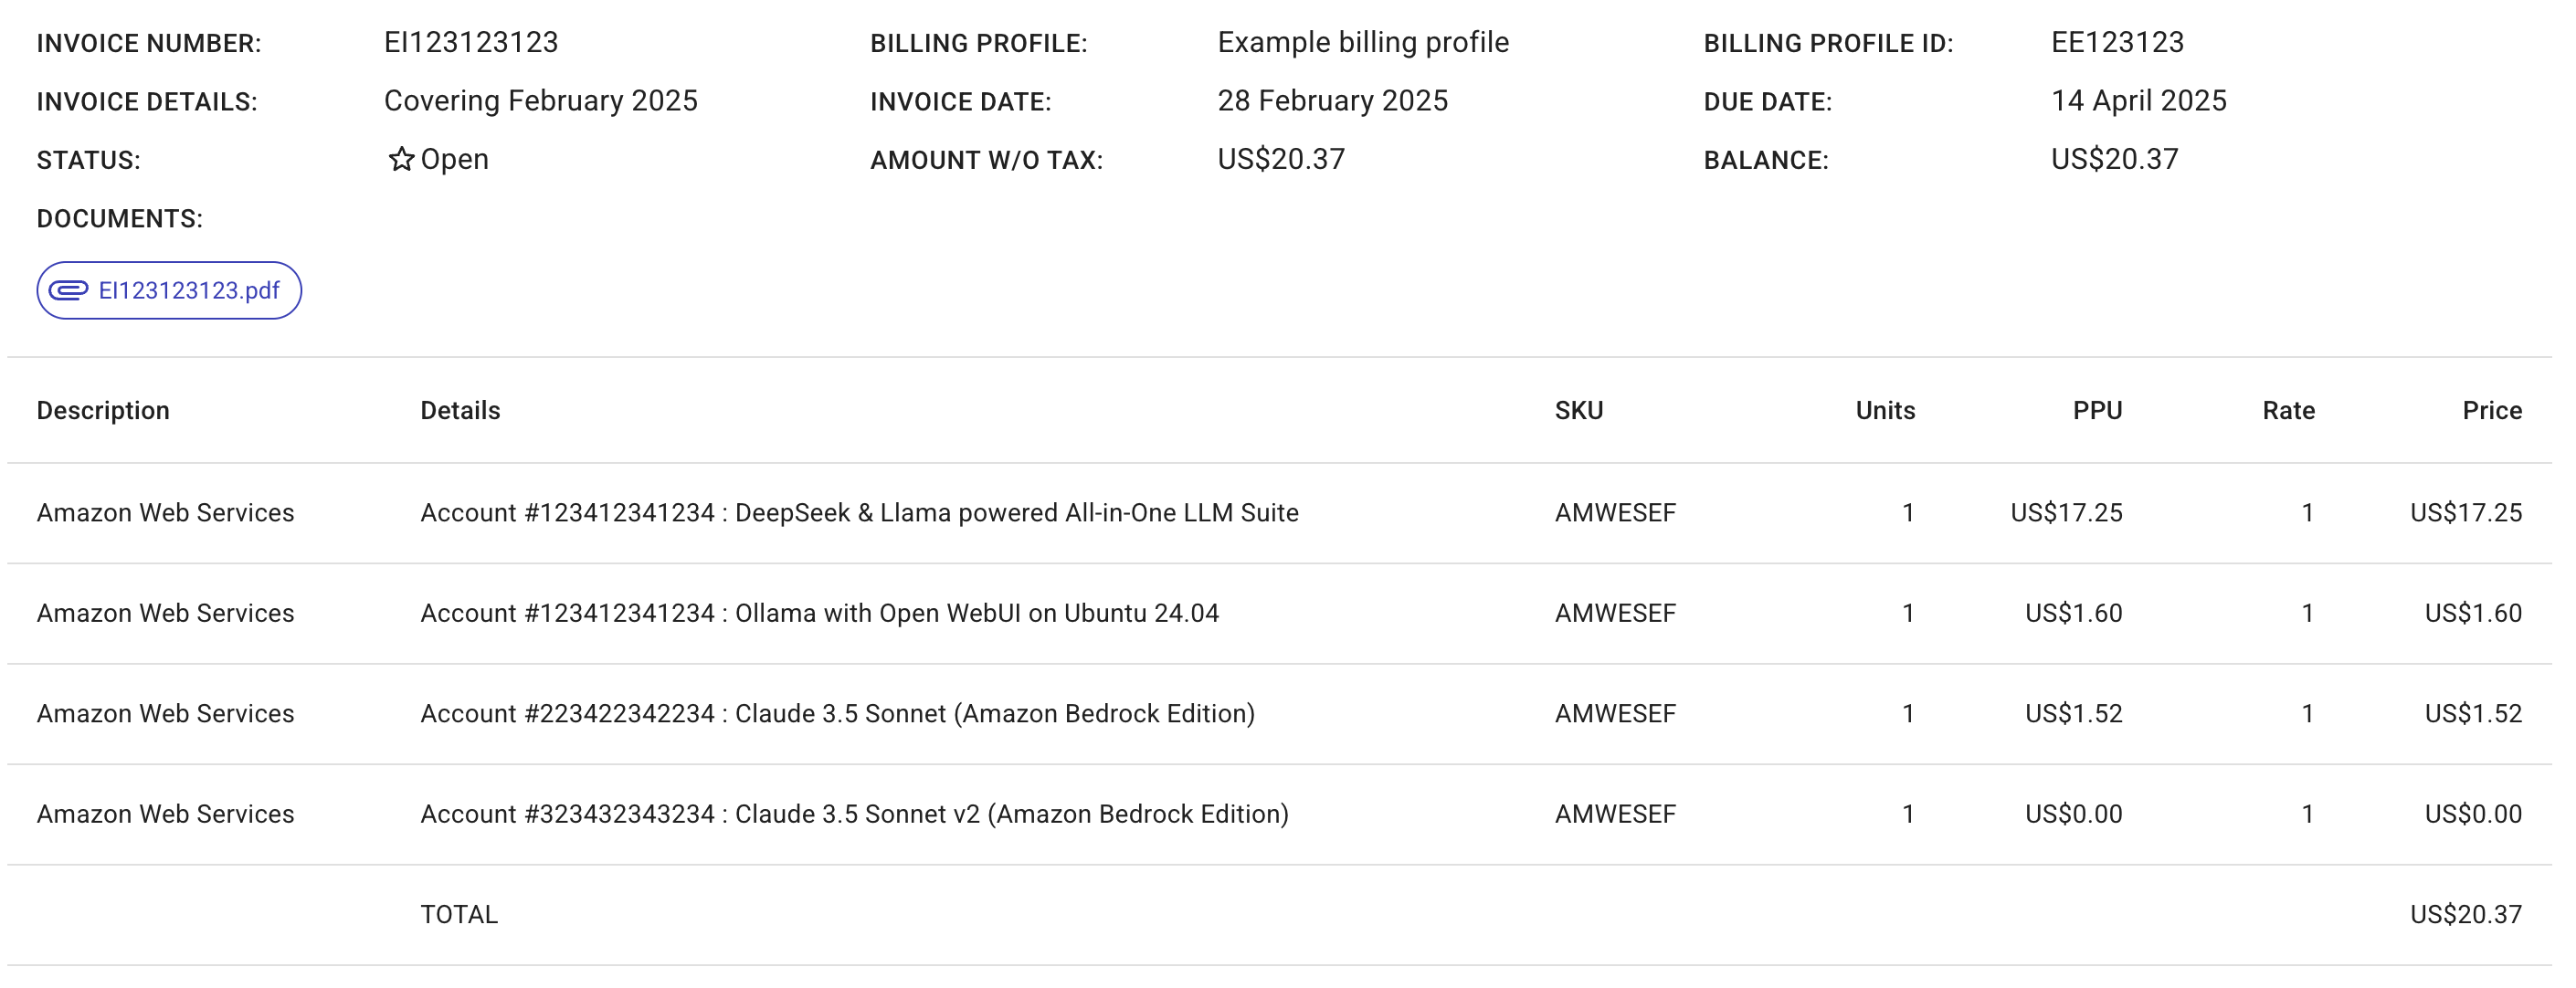Viewport: 2576px width, 988px height.
Task: Open the EI123123123.pdf document
Action: (x=188, y=290)
